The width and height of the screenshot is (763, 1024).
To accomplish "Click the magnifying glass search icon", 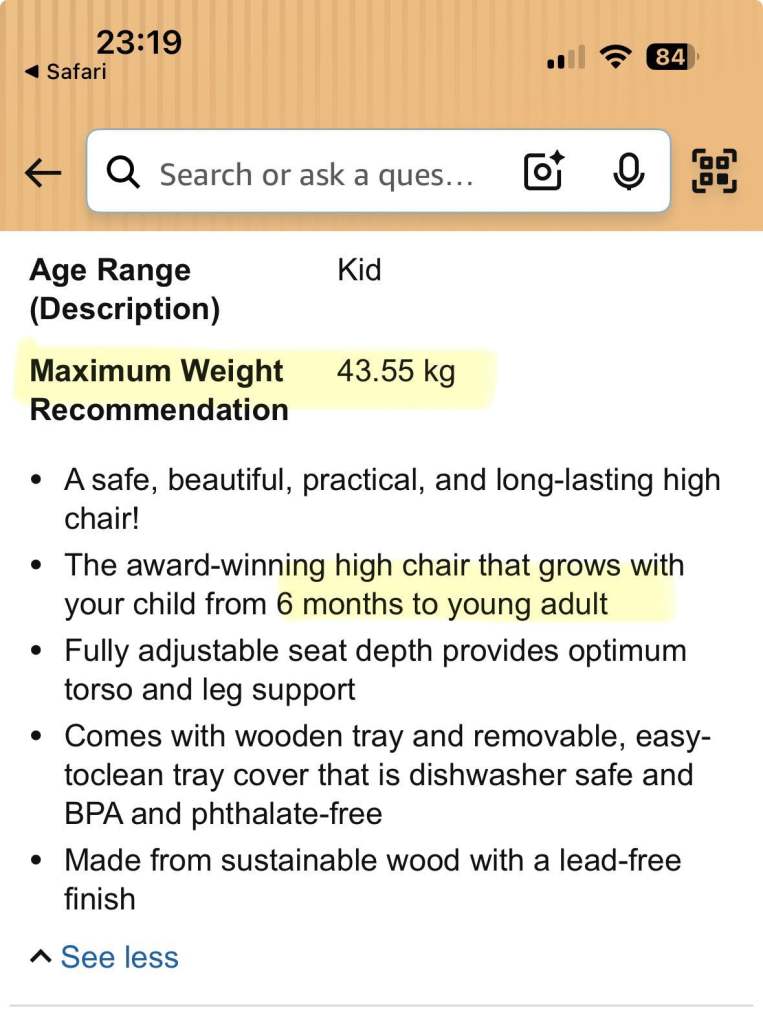I will (x=123, y=174).
